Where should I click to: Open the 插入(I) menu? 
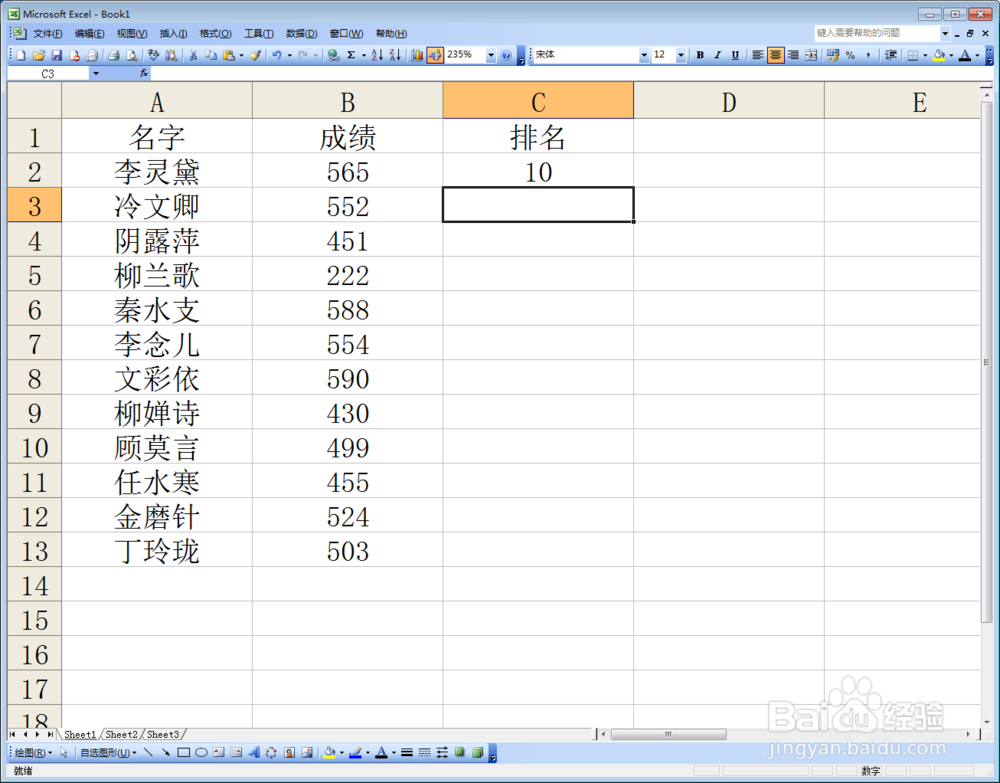(173, 34)
